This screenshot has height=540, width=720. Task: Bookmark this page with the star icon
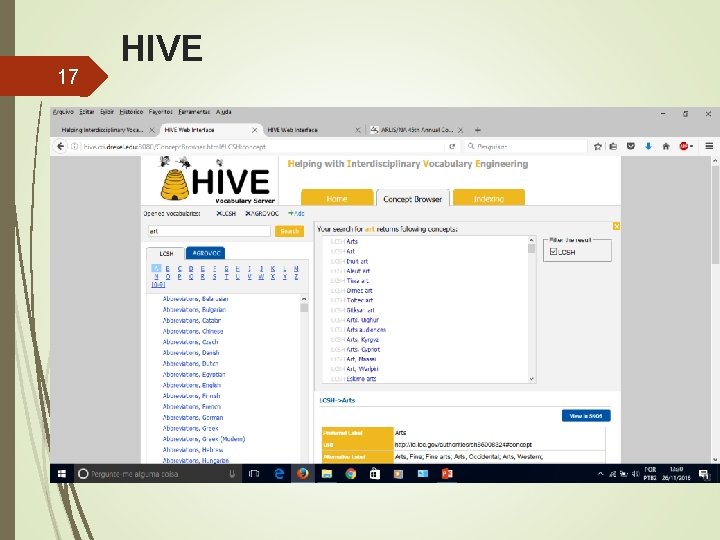pos(597,146)
